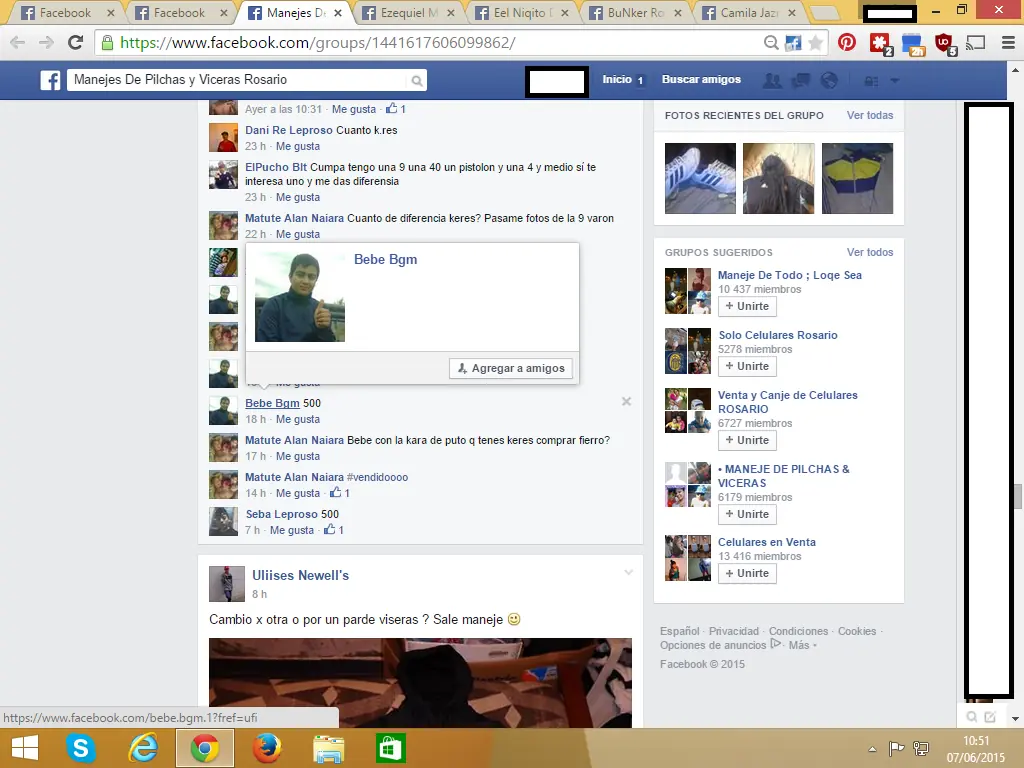Click Unirte for Solo Celulares Rosario group
The height and width of the screenshot is (768, 1024).
(x=747, y=366)
